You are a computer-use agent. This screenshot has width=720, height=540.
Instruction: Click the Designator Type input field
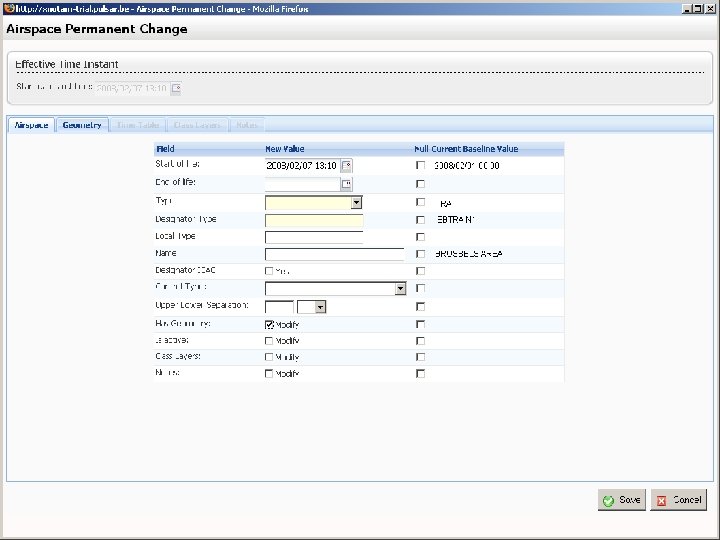tap(314, 220)
